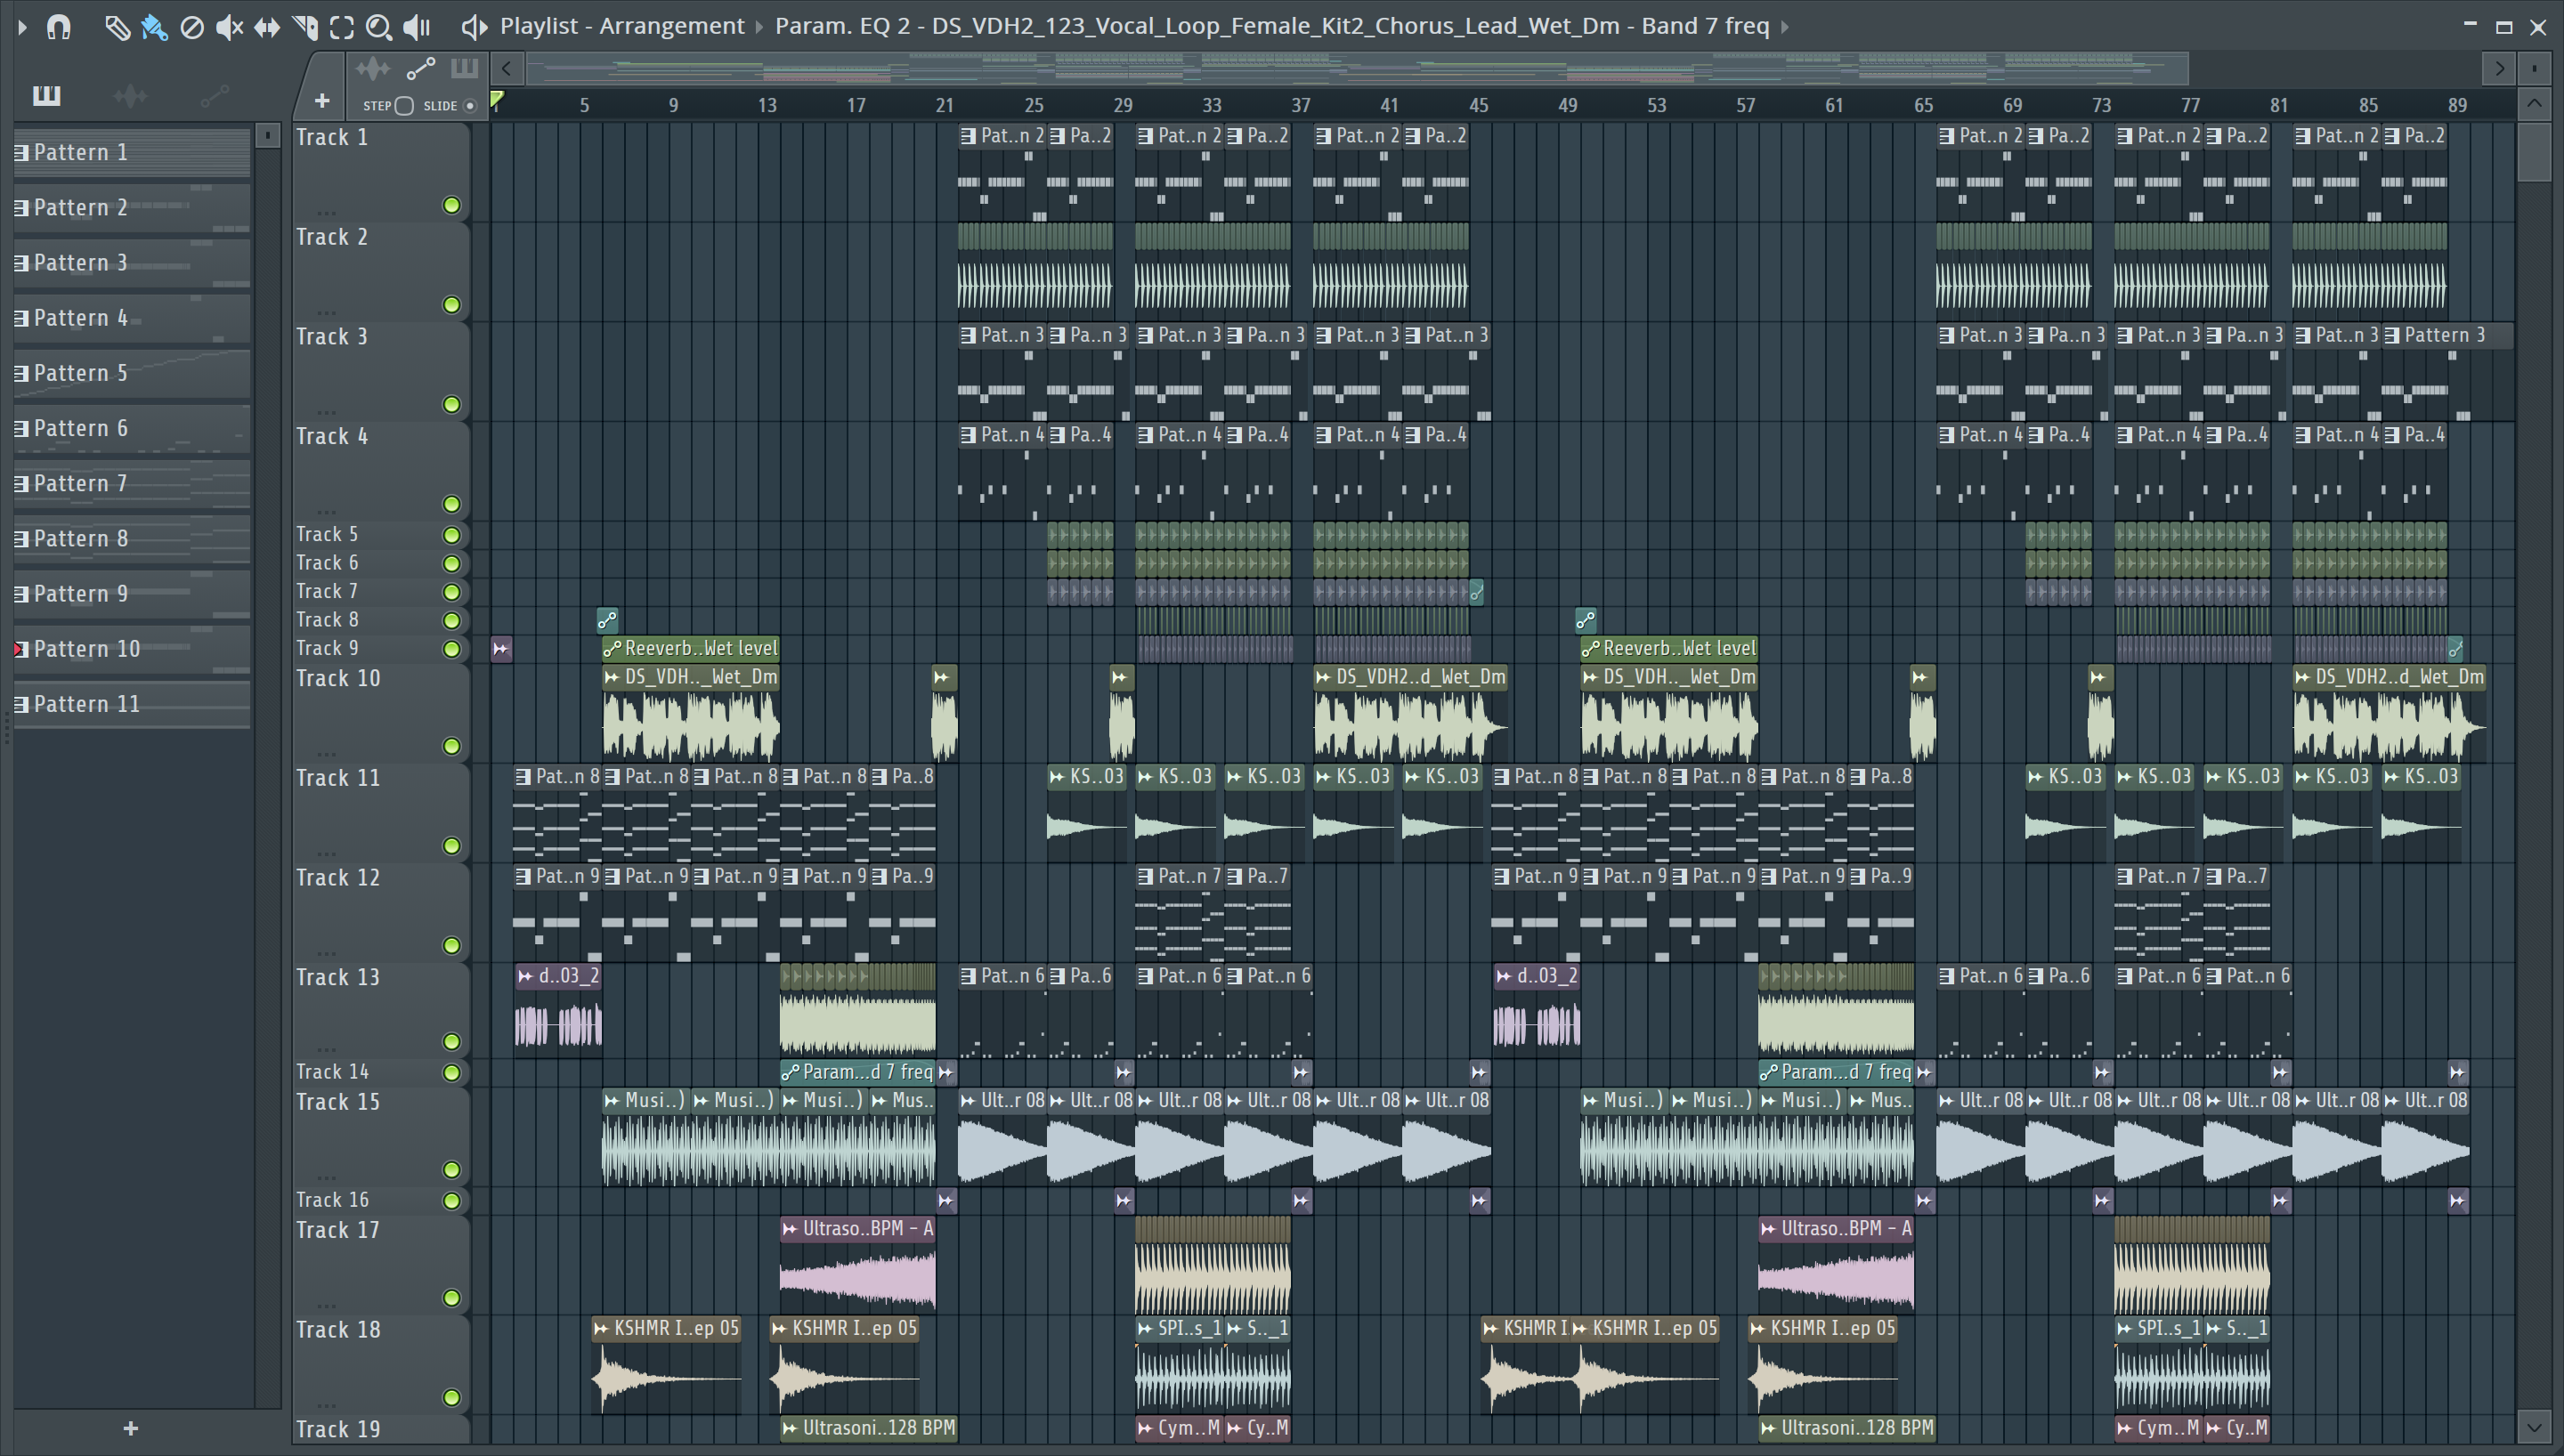The image size is (2564, 1456).
Task: Mute Track 1 with its green LED
Action: (452, 205)
